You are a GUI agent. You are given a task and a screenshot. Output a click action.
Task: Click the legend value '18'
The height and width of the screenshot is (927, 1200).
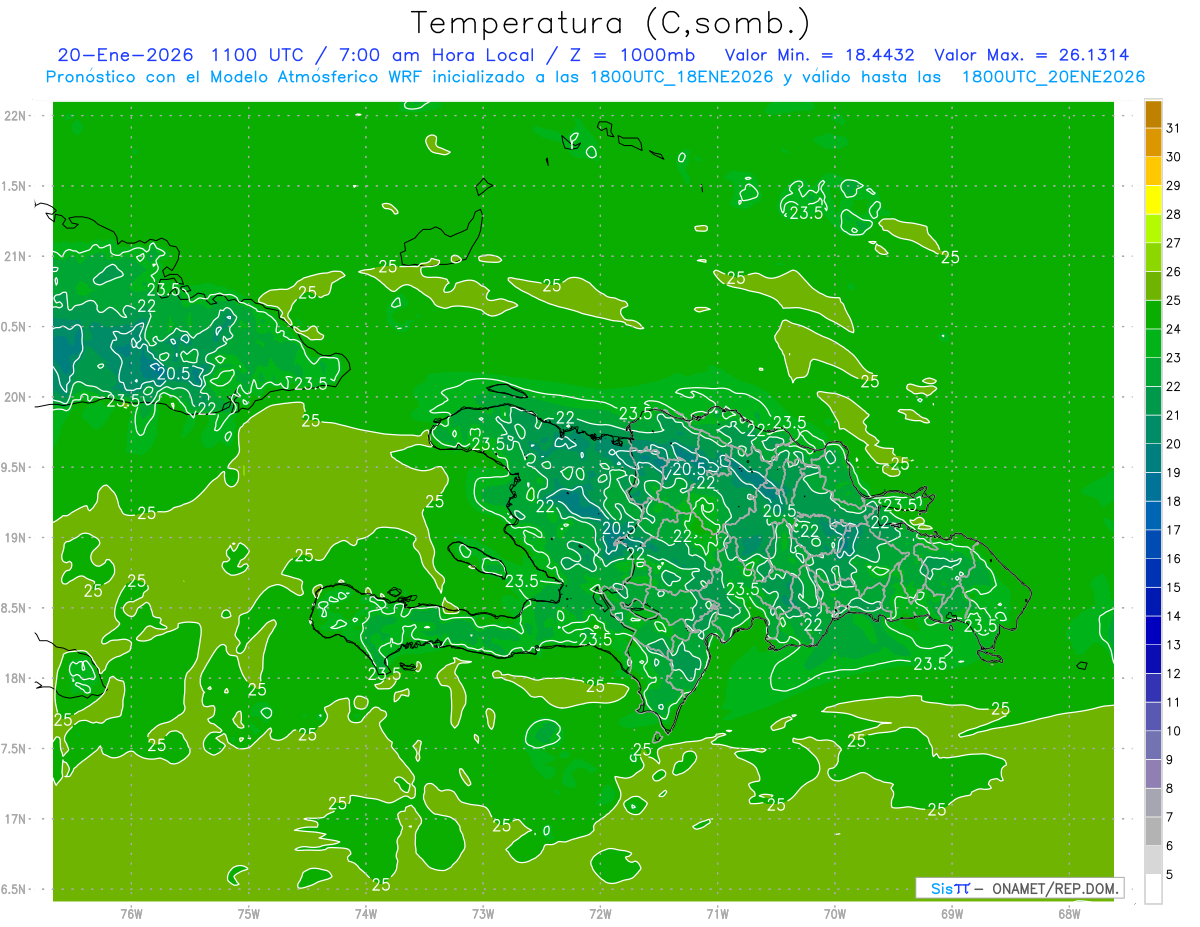pyautogui.click(x=1173, y=501)
